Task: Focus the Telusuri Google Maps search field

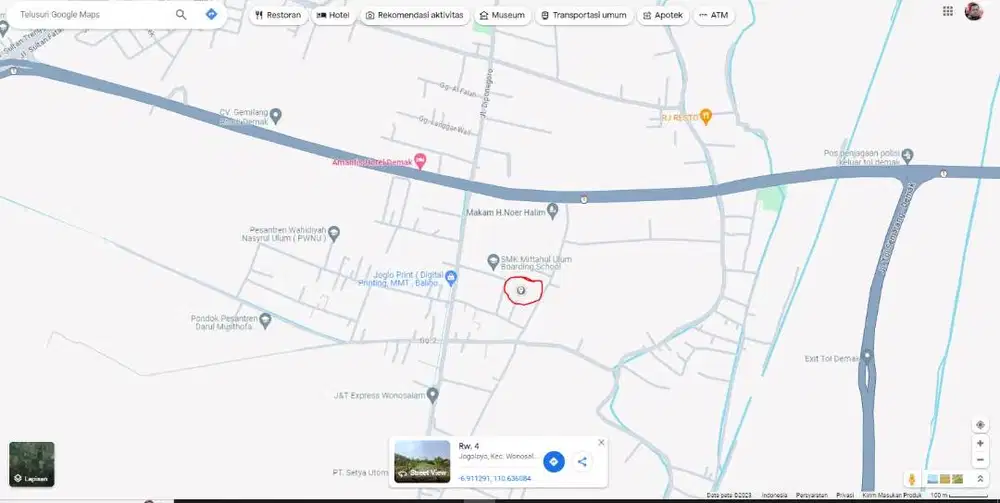Action: click(90, 15)
